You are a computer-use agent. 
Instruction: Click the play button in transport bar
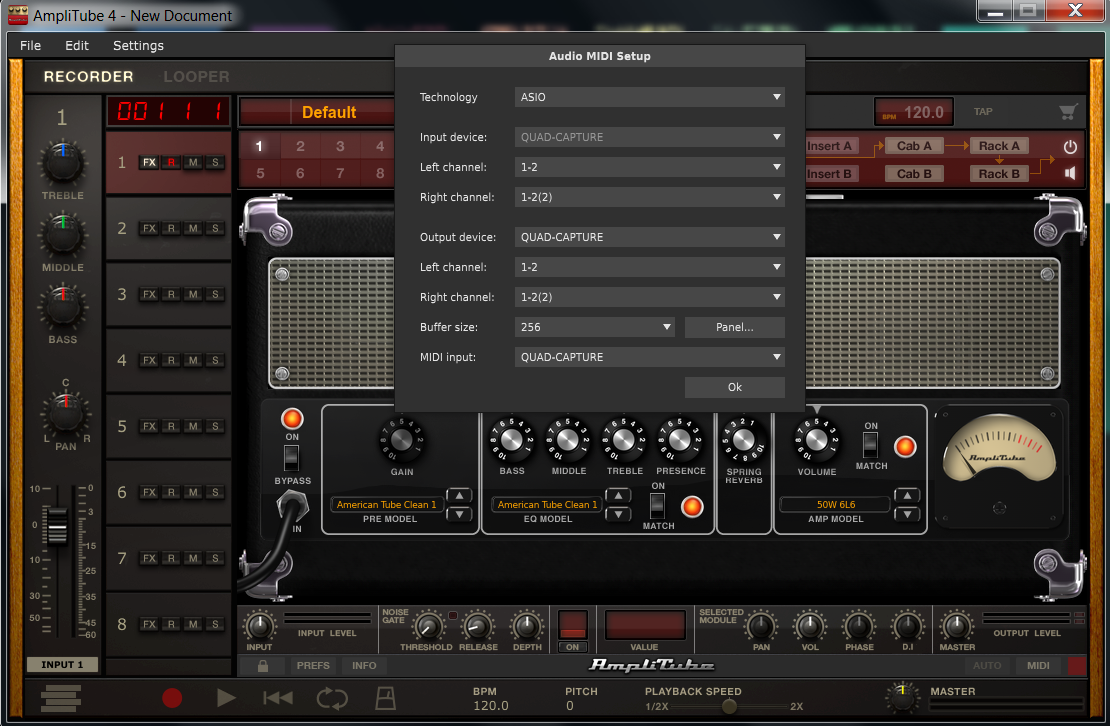pos(227,698)
